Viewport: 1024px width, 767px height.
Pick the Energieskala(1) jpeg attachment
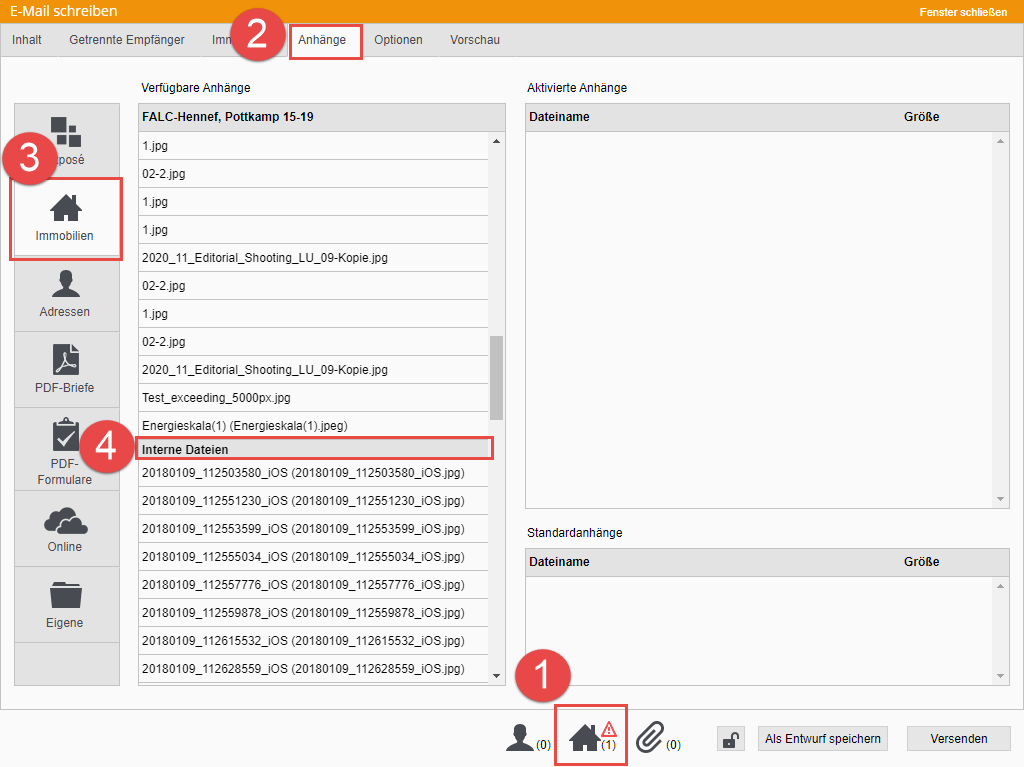(245, 426)
